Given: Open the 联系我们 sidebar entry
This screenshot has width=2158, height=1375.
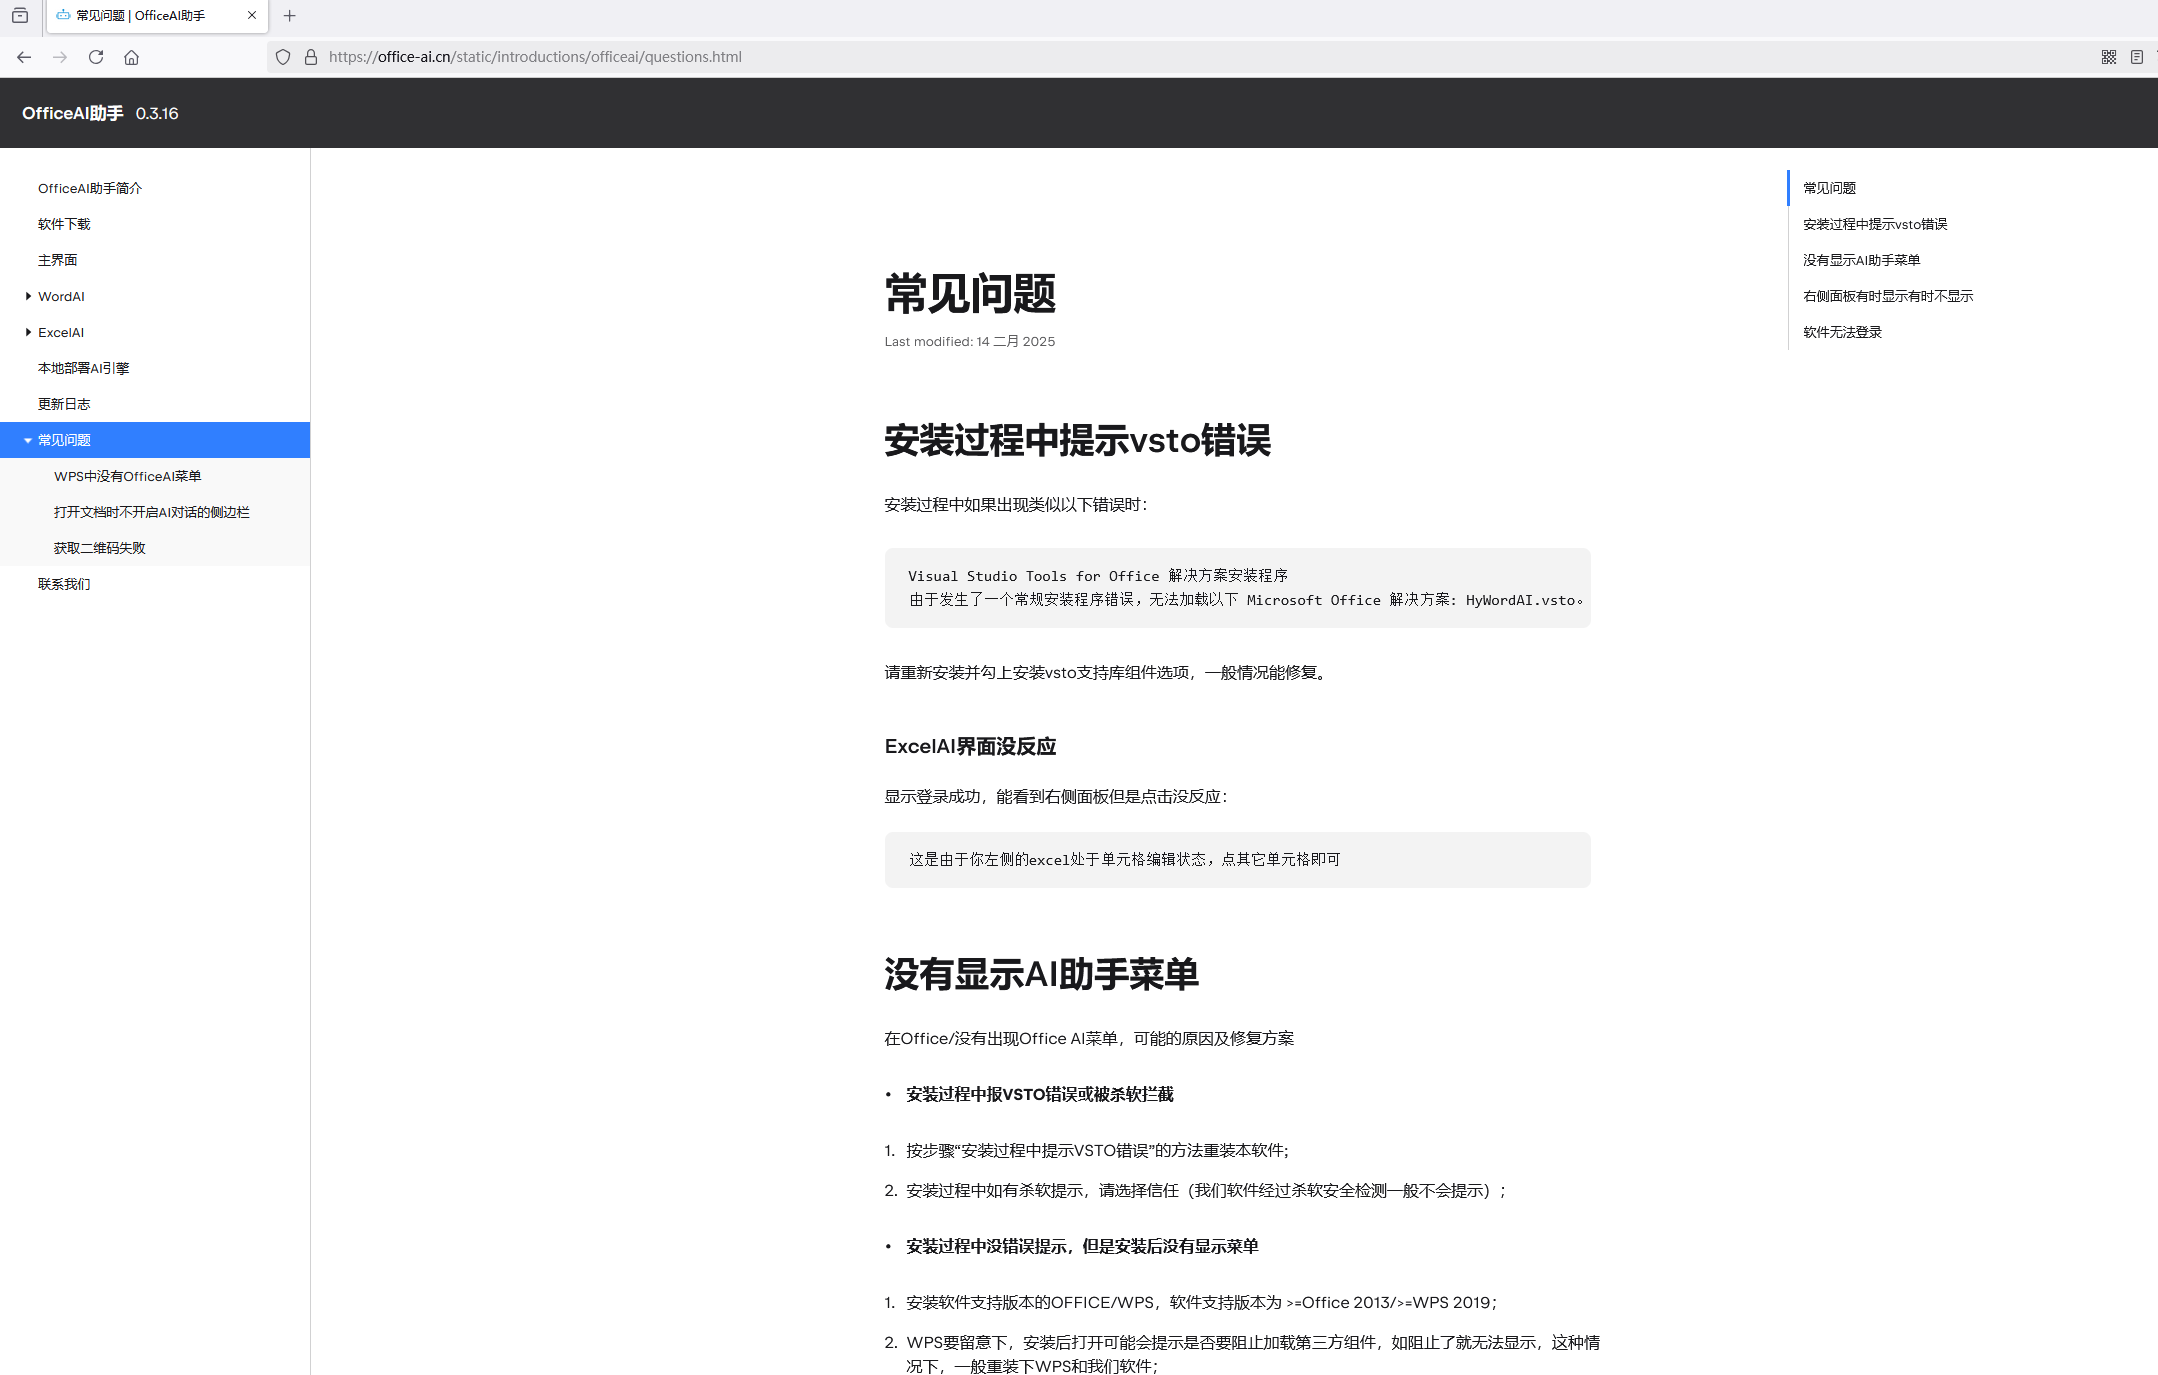Looking at the screenshot, I should point(64,583).
